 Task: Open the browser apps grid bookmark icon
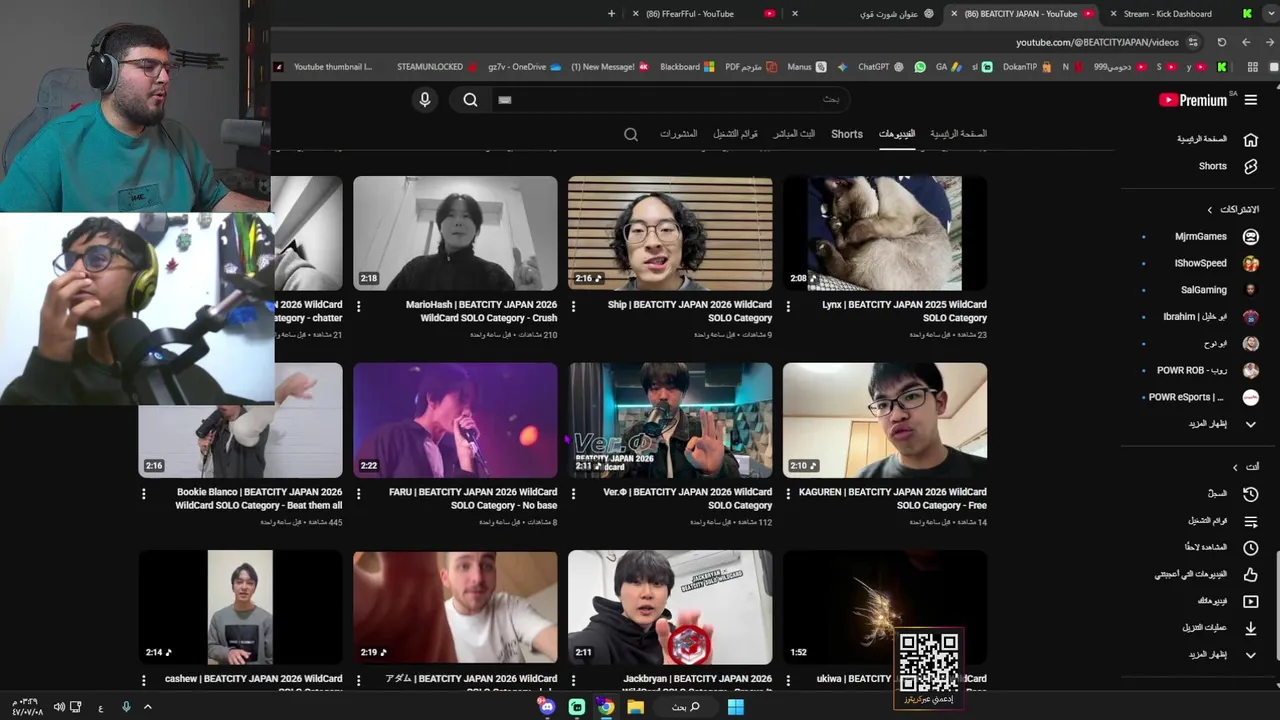1252,67
